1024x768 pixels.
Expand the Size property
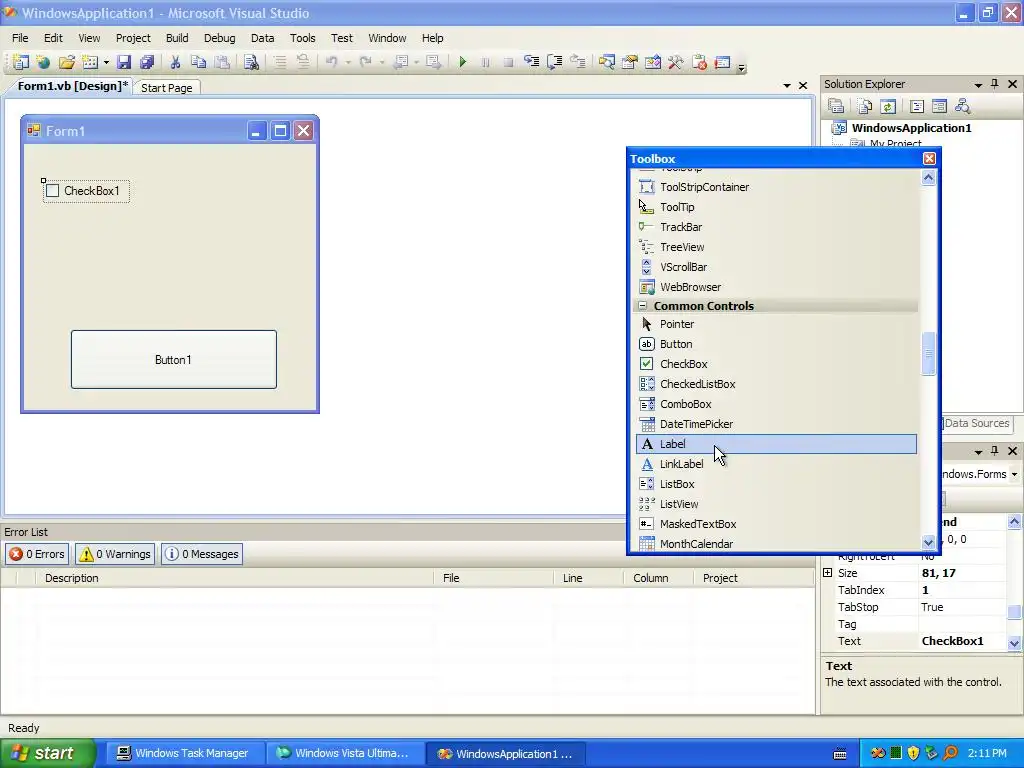click(827, 573)
